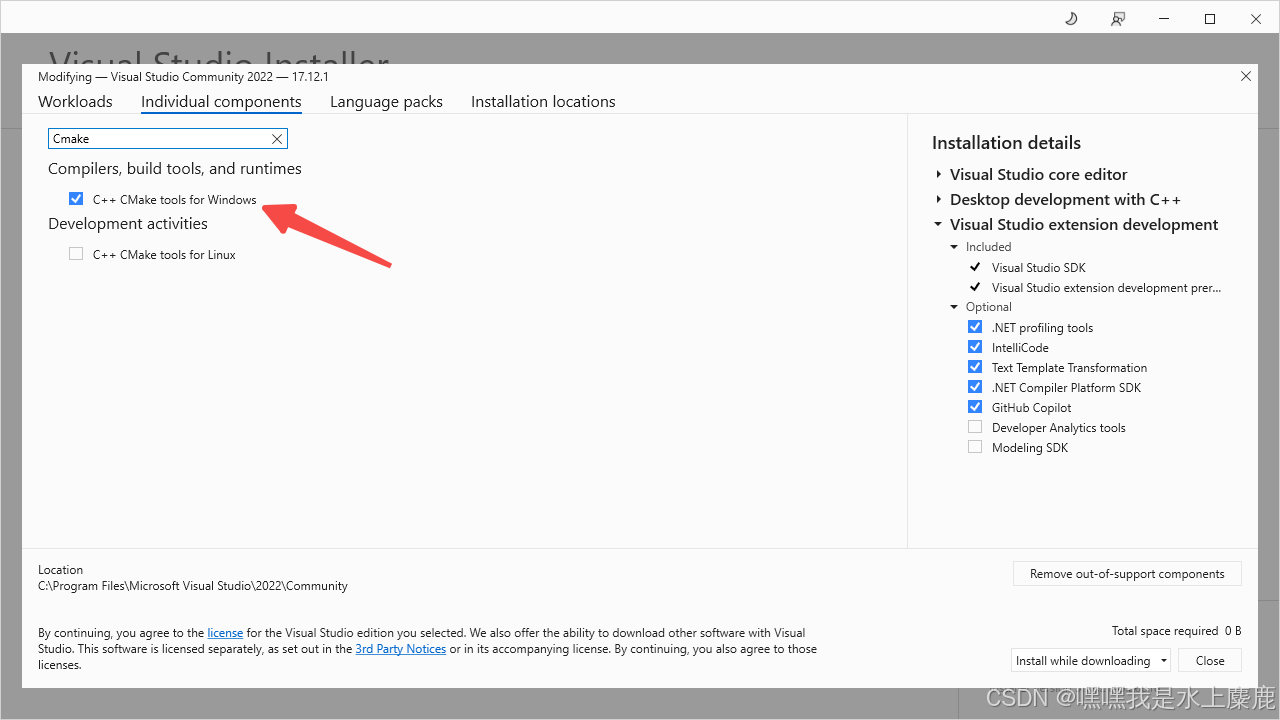
Task: Open the Language packs tab
Action: [x=386, y=101]
